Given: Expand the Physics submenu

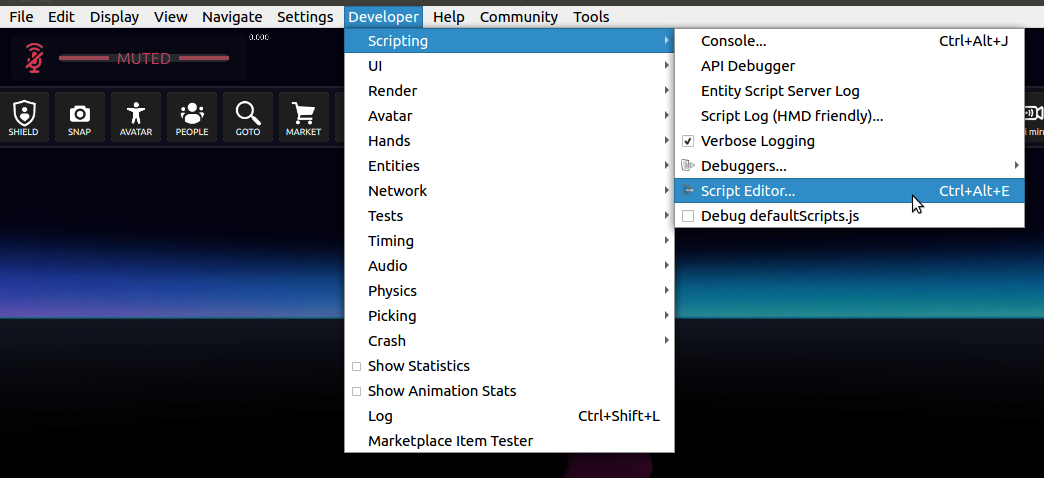Looking at the screenshot, I should (509, 291).
